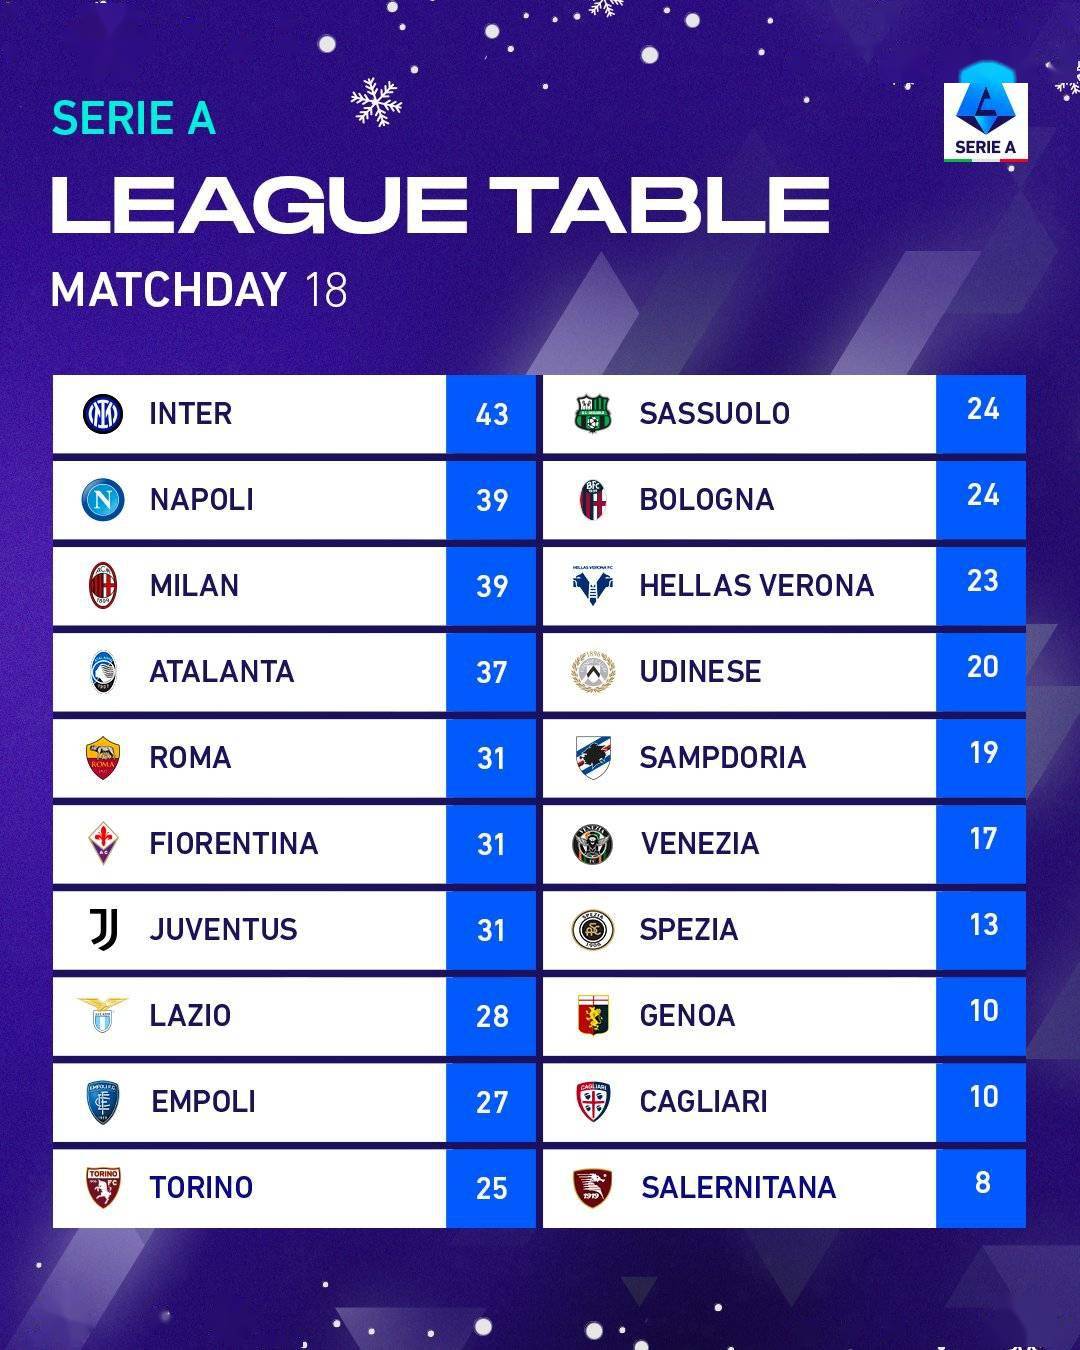Select the Genoa club crest
Viewport: 1080px width, 1350px height.
592,1015
